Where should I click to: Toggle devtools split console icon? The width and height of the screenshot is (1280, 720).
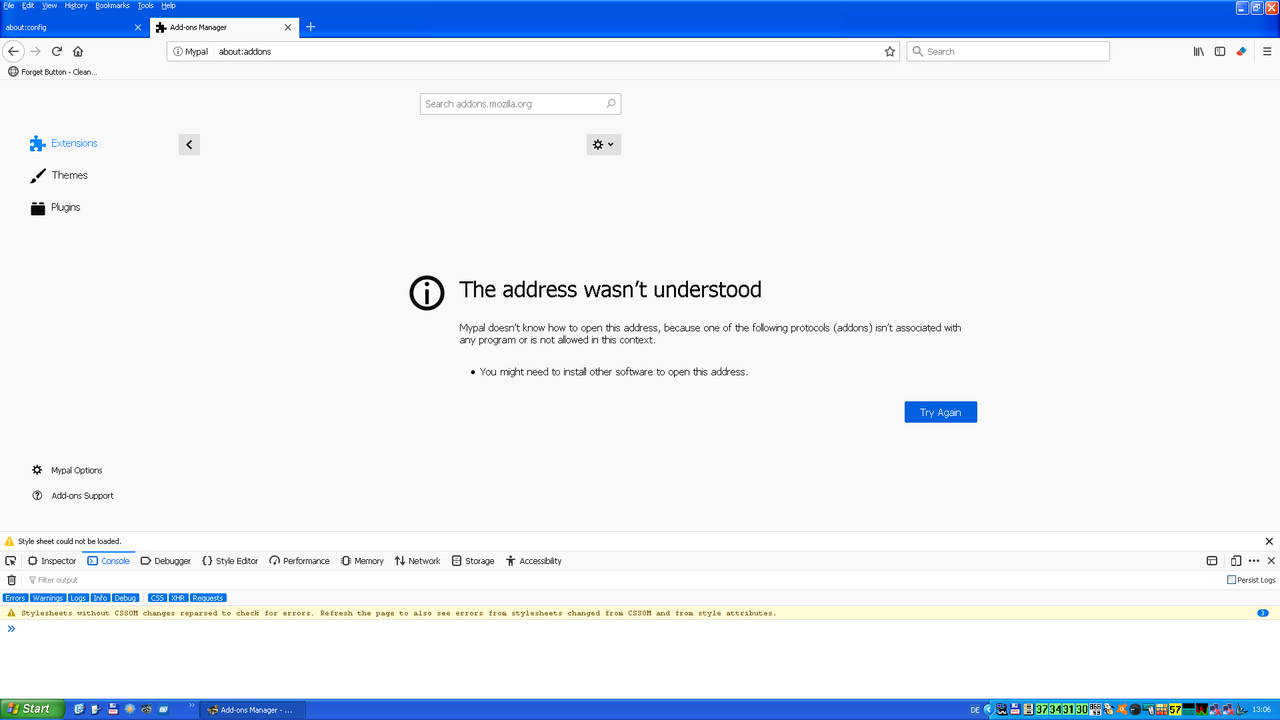coord(1212,561)
